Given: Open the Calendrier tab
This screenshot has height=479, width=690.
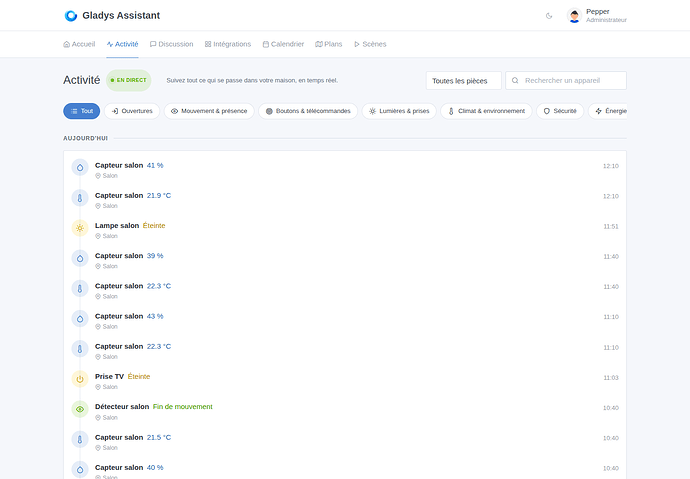Looking at the screenshot, I should click(283, 44).
